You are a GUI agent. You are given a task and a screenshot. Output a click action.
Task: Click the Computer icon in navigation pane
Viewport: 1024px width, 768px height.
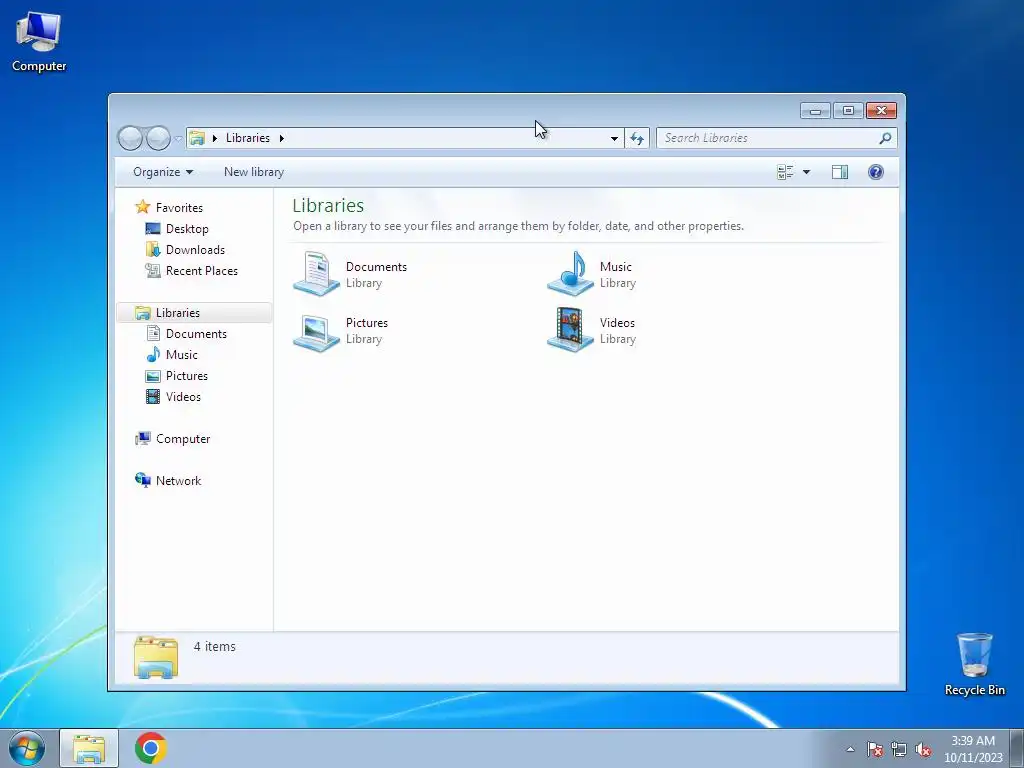tap(142, 439)
